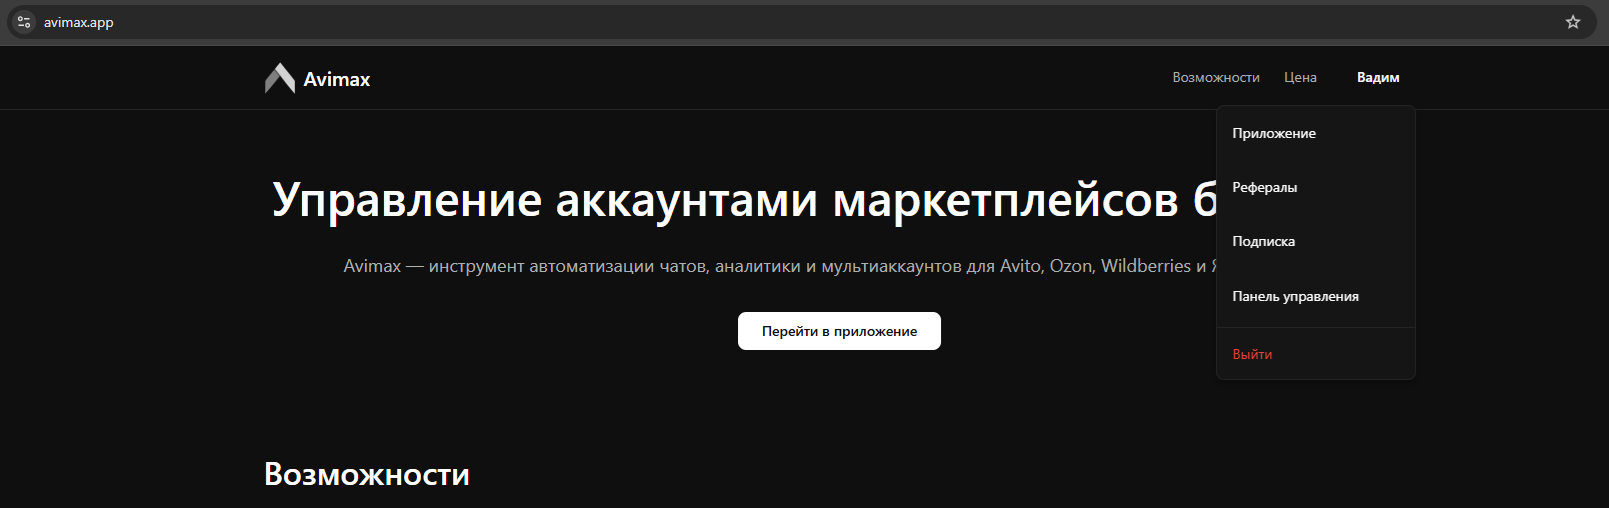The height and width of the screenshot is (508, 1609).
Task: Click the Avimax brand name text
Action: [x=337, y=79]
